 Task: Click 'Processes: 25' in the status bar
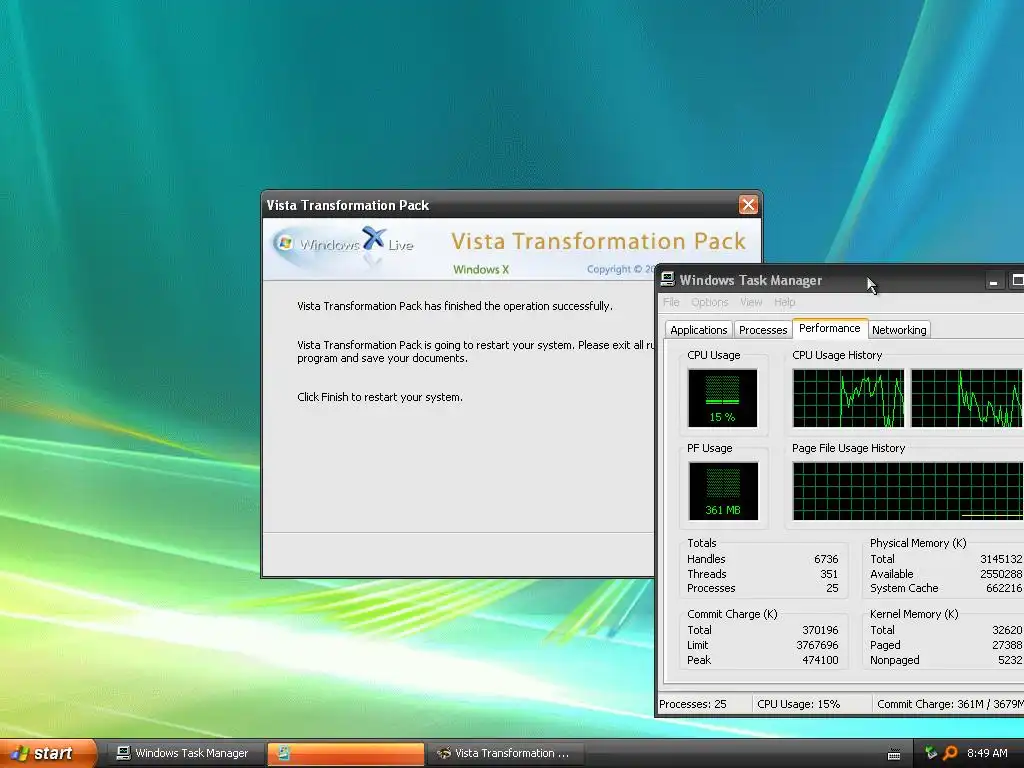692,704
